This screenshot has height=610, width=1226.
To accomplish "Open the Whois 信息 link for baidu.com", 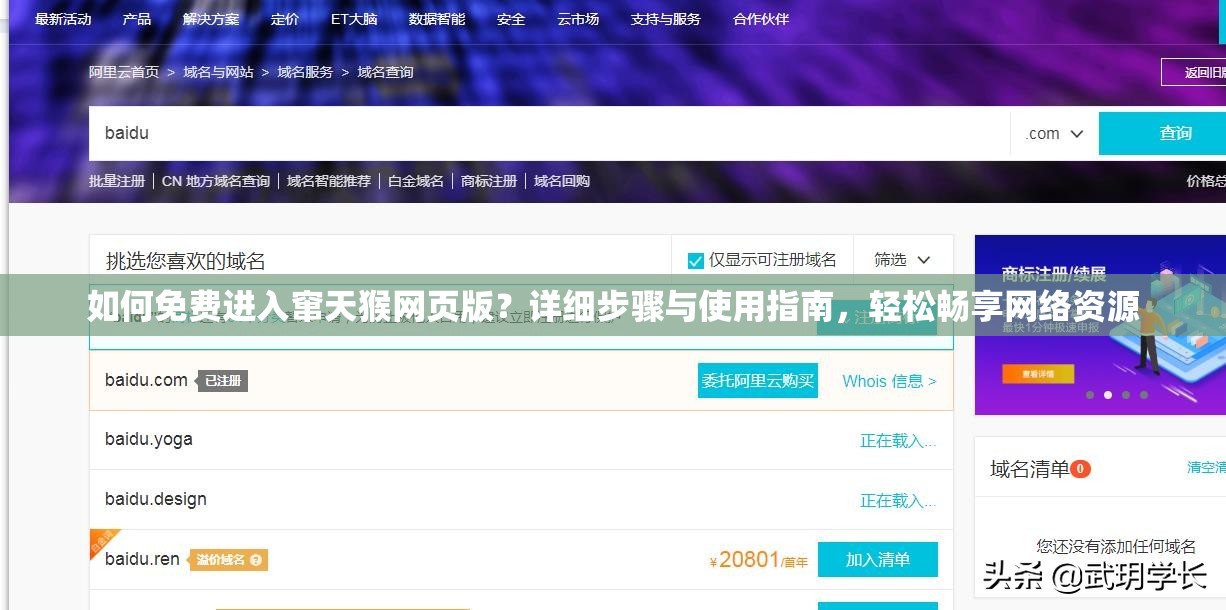I will (x=888, y=380).
